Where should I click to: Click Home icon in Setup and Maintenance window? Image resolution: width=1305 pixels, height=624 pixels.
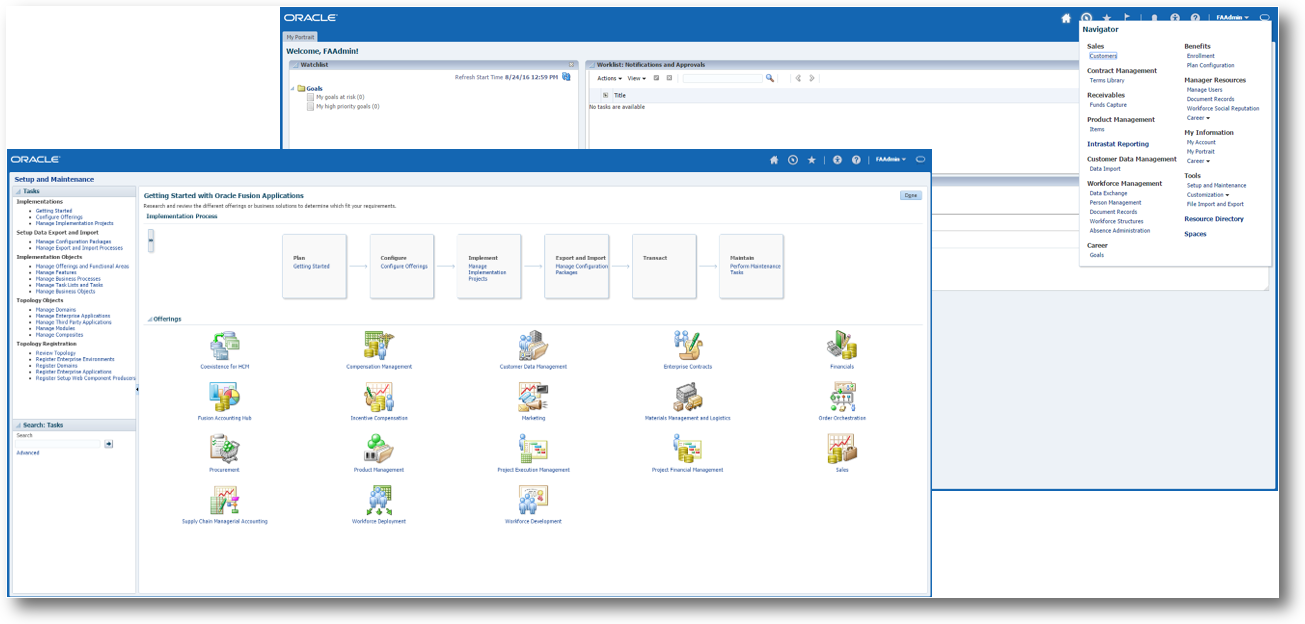point(773,159)
